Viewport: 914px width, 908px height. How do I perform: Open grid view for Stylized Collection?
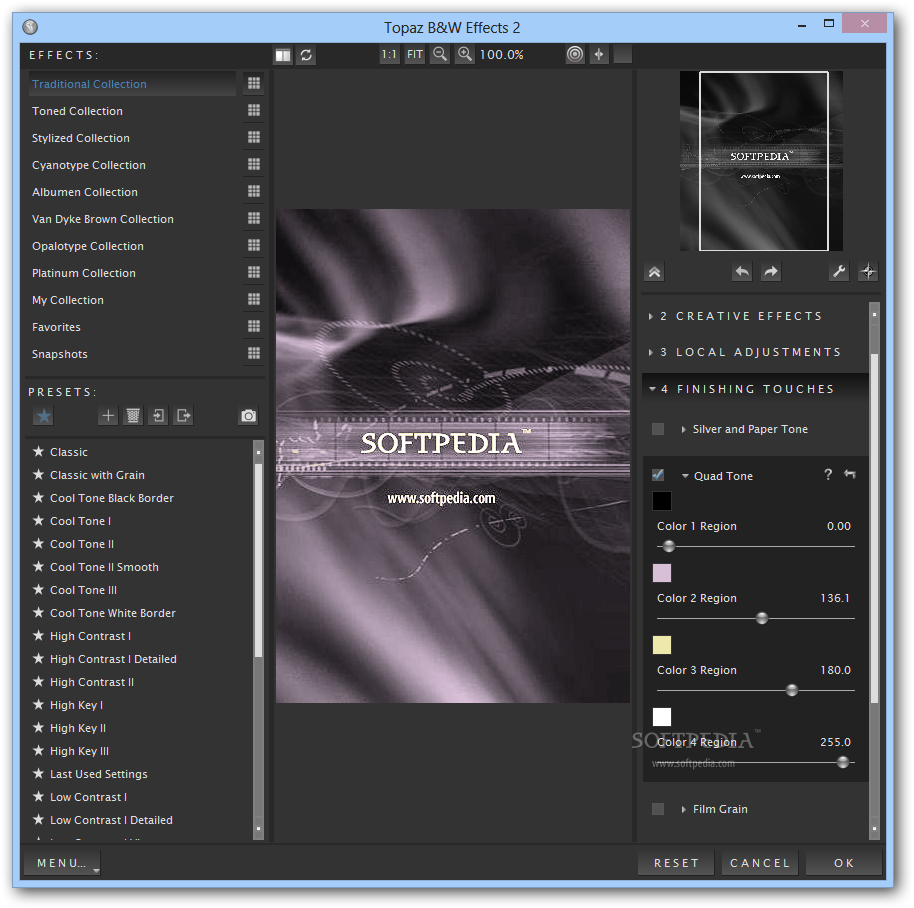[254, 137]
